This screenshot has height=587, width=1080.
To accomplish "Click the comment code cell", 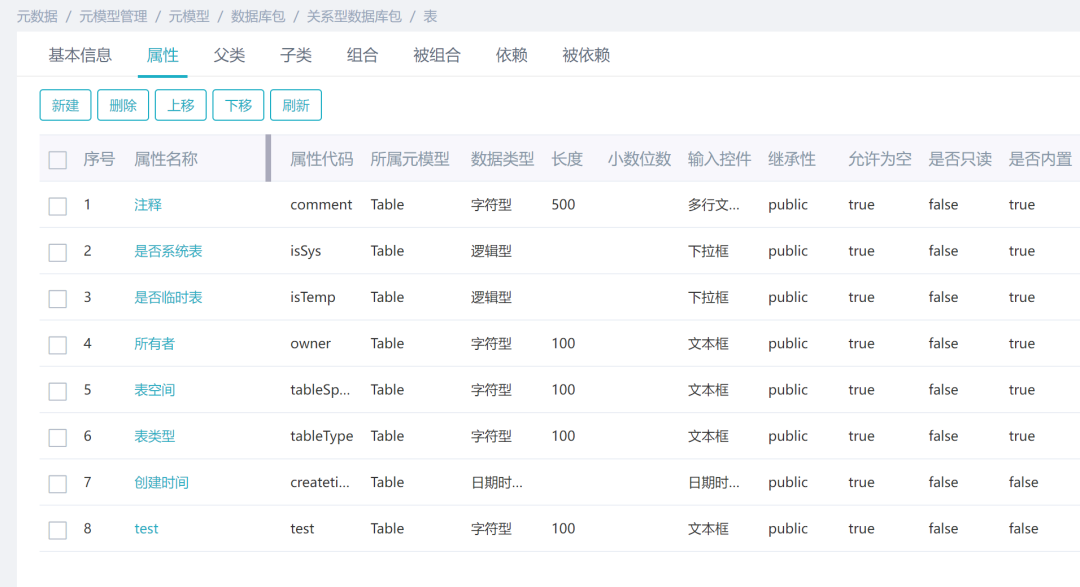I will click(321, 205).
